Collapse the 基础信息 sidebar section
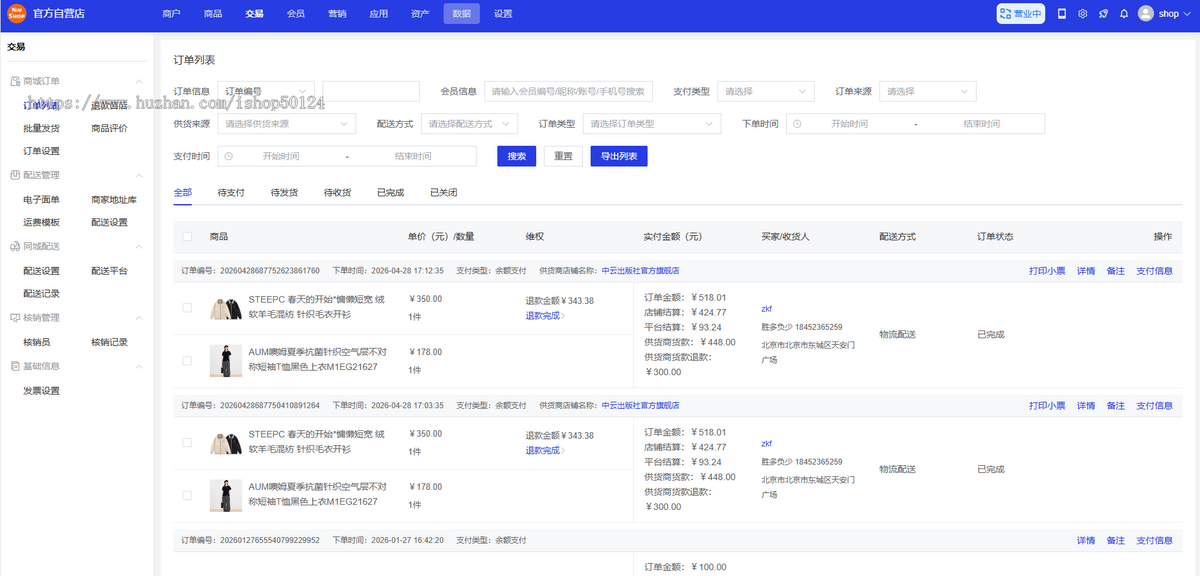The width and height of the screenshot is (1200, 576). pyautogui.click(x=139, y=366)
